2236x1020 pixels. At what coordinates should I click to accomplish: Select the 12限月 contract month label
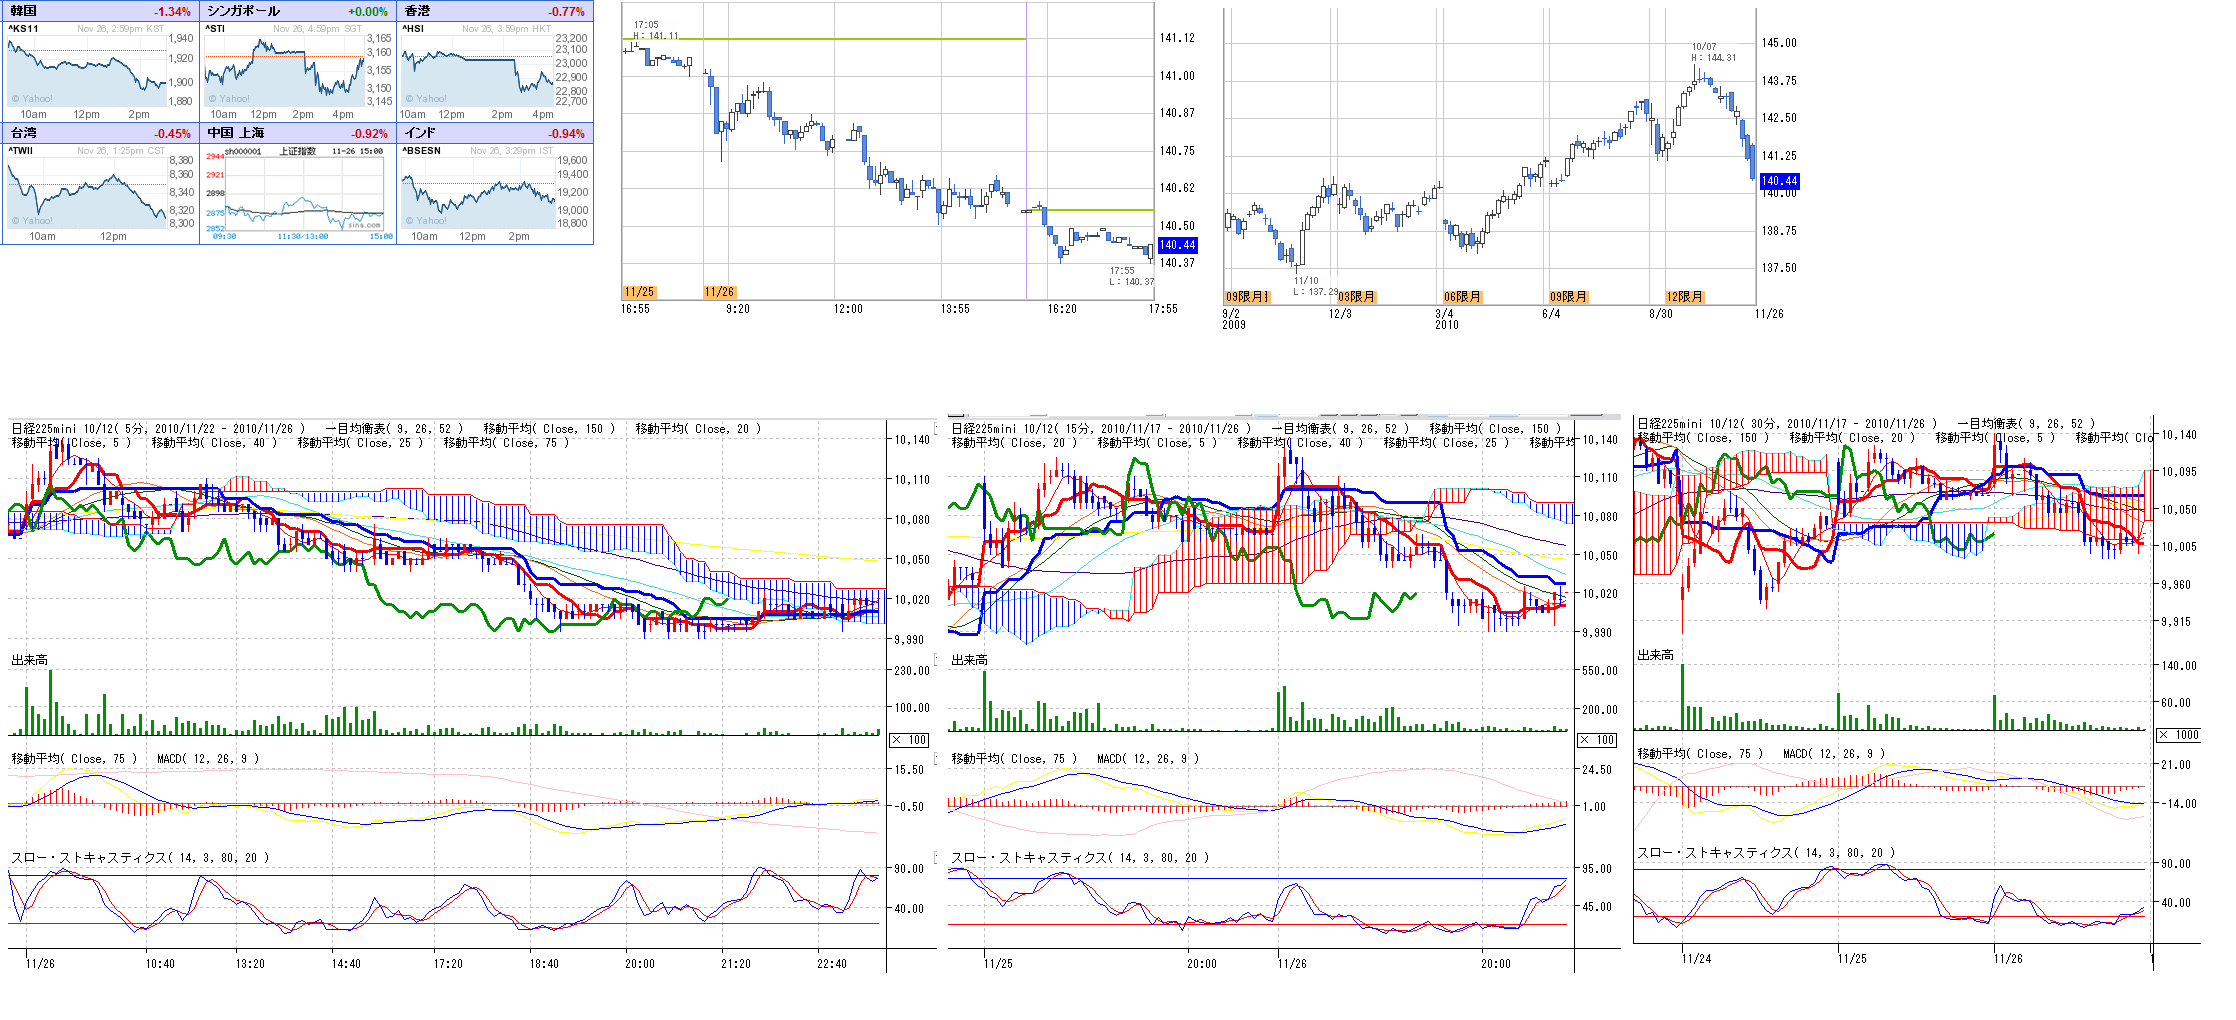click(x=1684, y=297)
